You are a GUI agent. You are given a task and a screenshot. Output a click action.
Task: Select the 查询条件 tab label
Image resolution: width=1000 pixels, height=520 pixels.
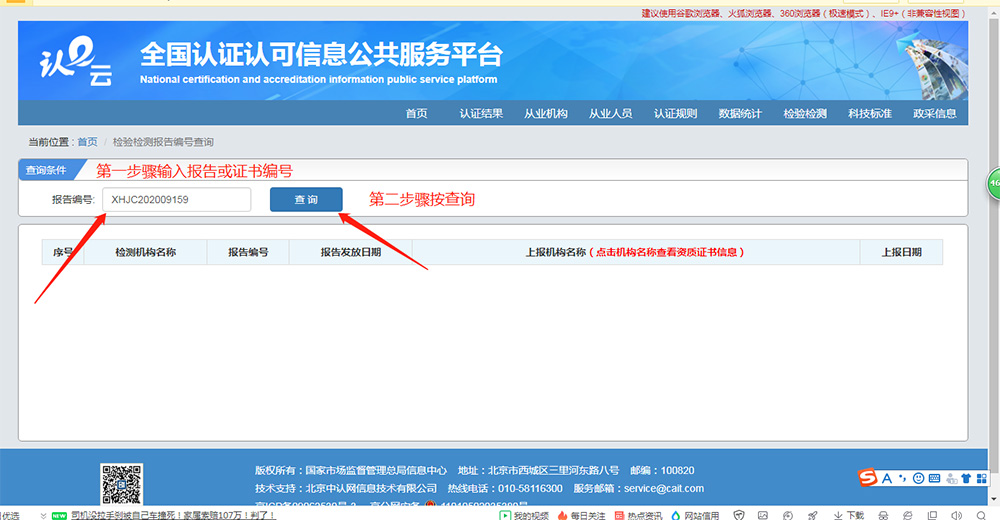click(x=46, y=170)
